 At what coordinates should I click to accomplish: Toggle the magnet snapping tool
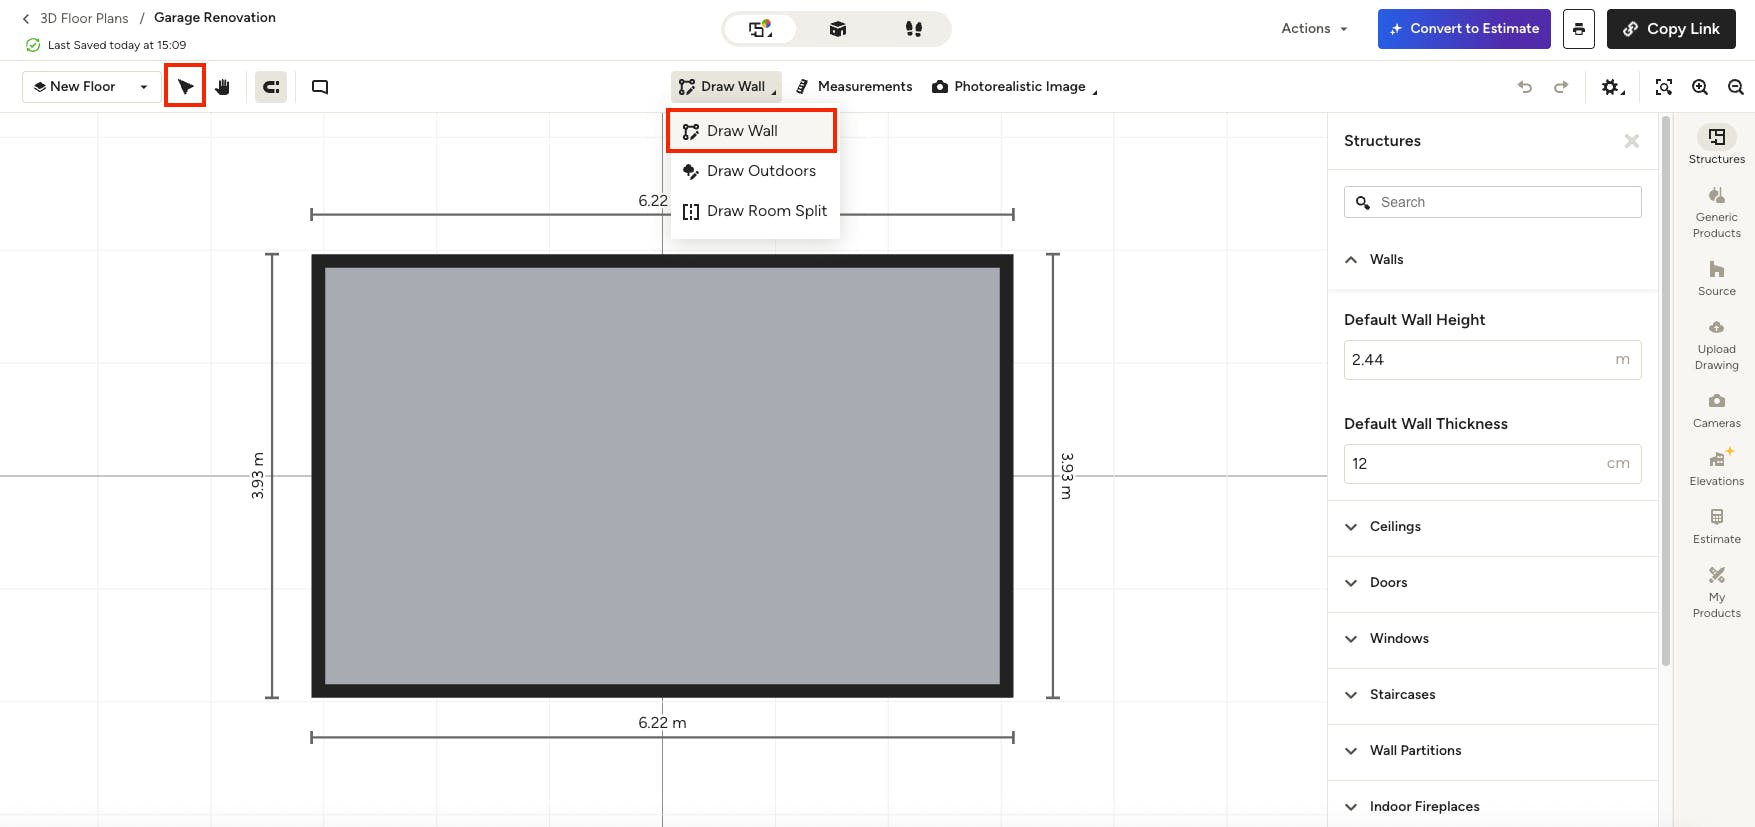tap(271, 87)
